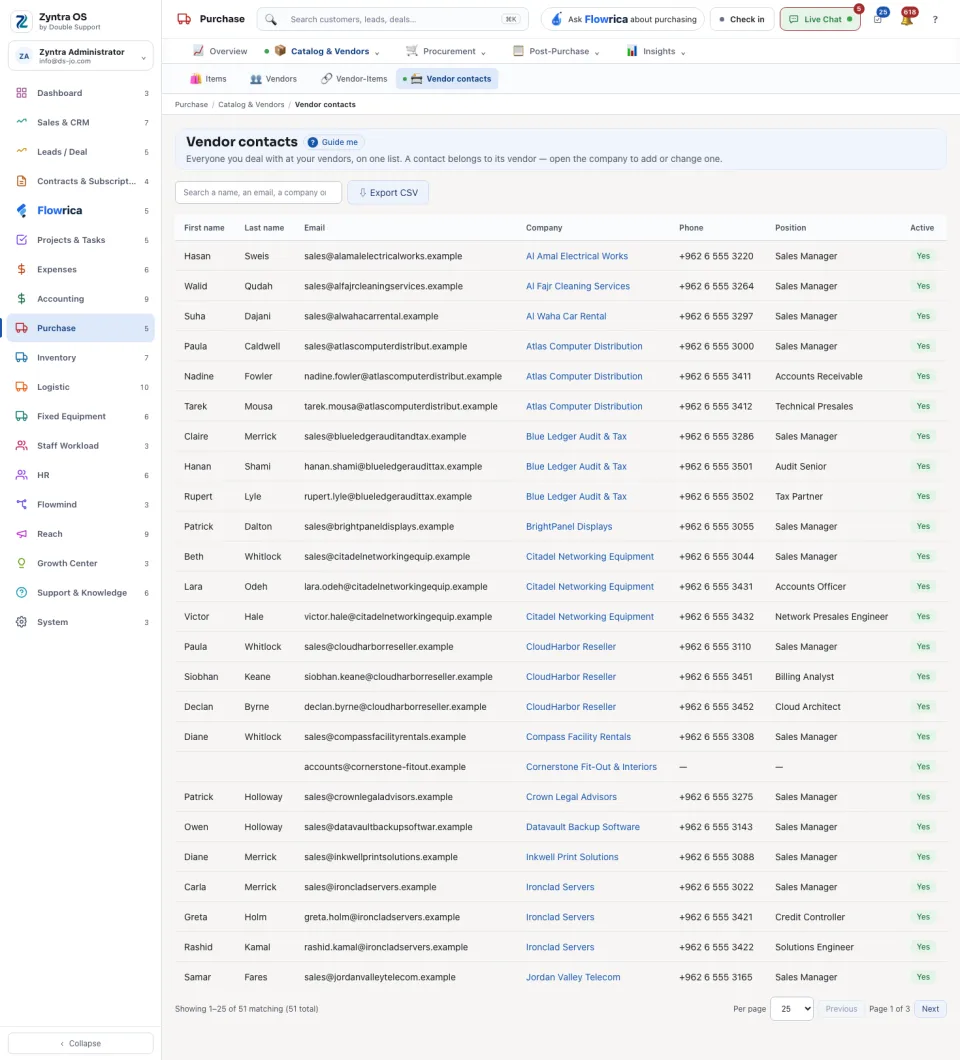960x1060 pixels.
Task: Open the Per page selector showing 25
Action: point(792,1009)
